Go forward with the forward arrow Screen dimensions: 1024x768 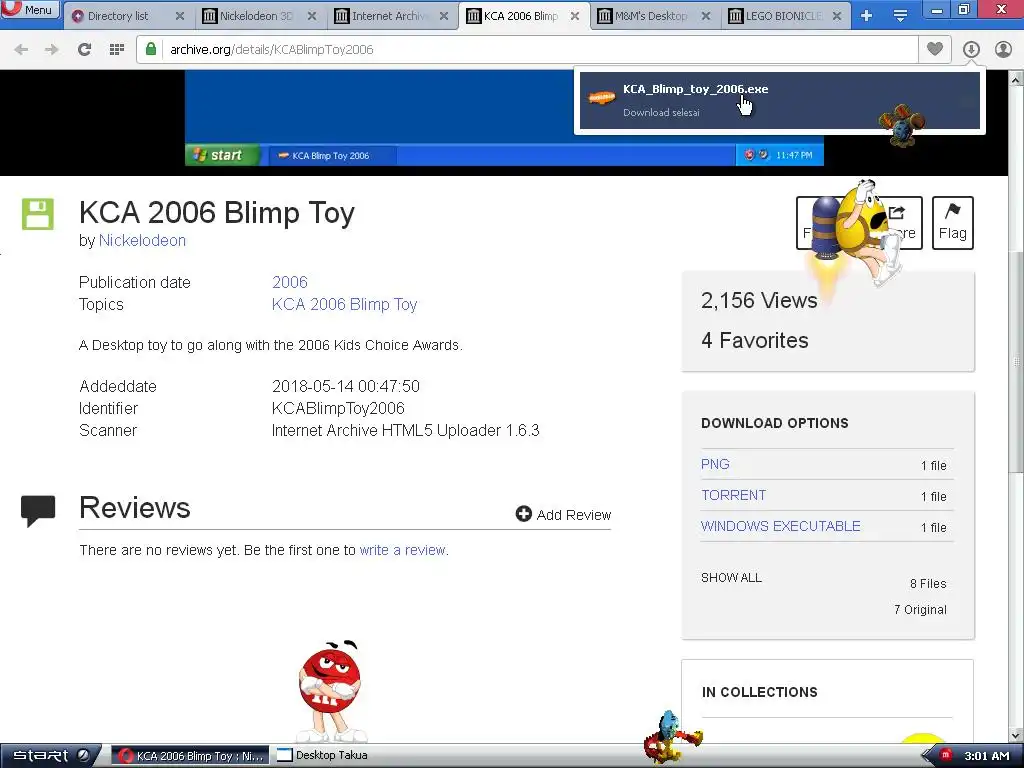coord(52,49)
